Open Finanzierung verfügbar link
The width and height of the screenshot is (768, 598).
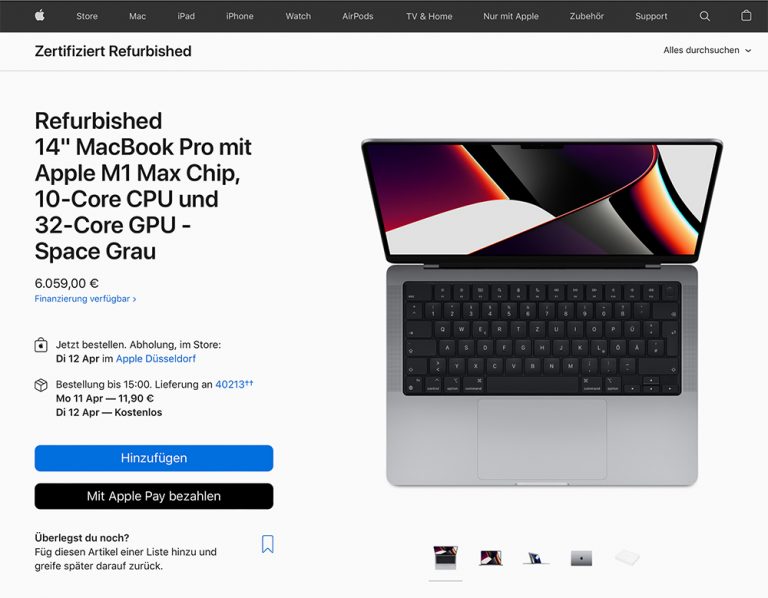85,299
